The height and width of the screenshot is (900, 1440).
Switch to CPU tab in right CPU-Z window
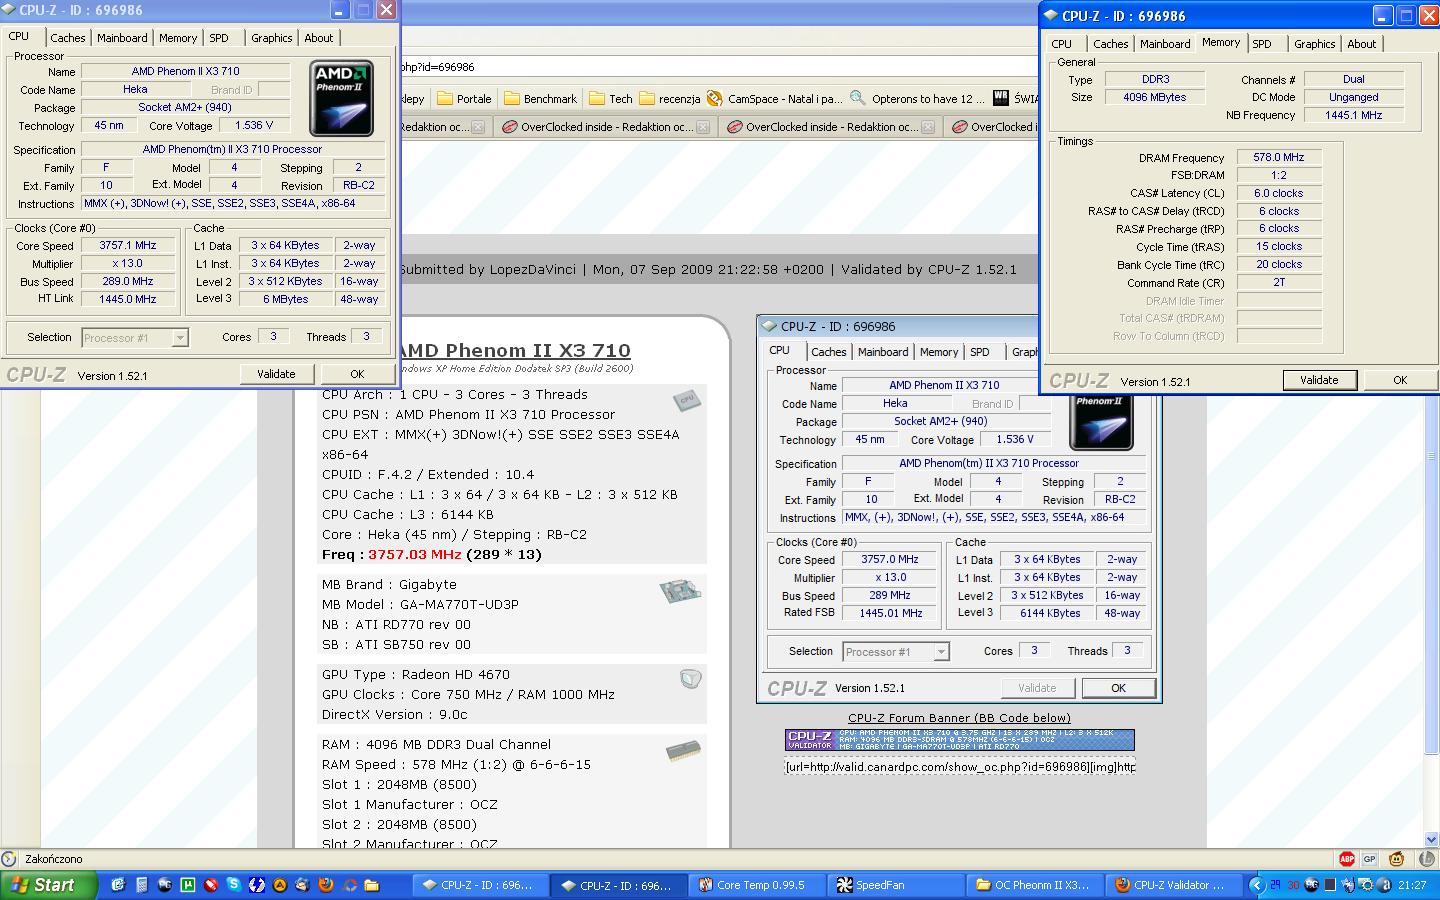(1062, 44)
